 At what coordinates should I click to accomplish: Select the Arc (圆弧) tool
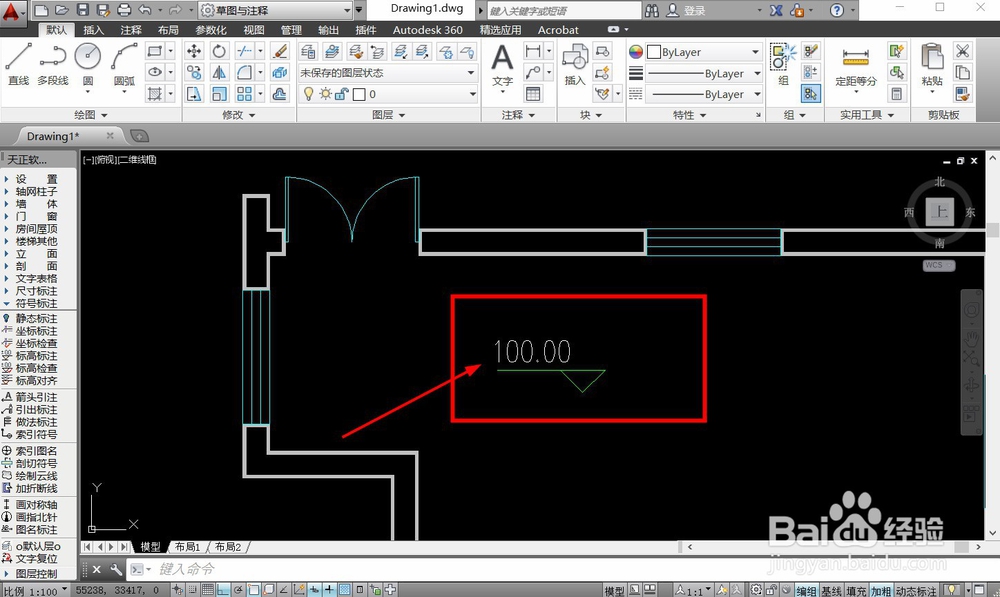pos(124,64)
